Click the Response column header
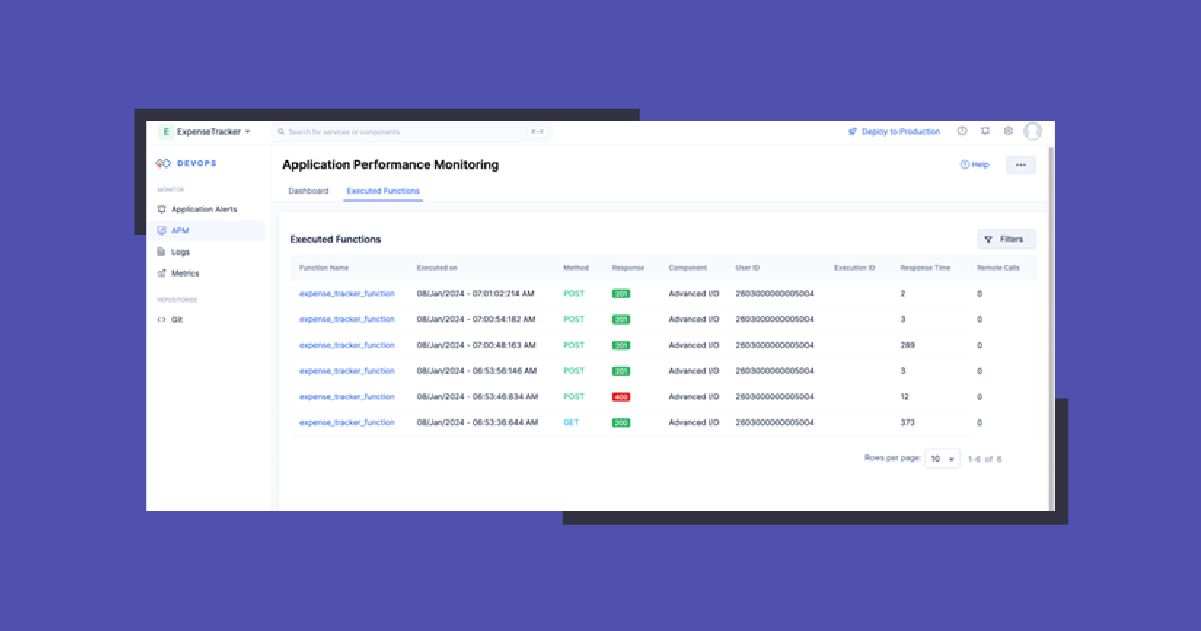 tap(628, 268)
